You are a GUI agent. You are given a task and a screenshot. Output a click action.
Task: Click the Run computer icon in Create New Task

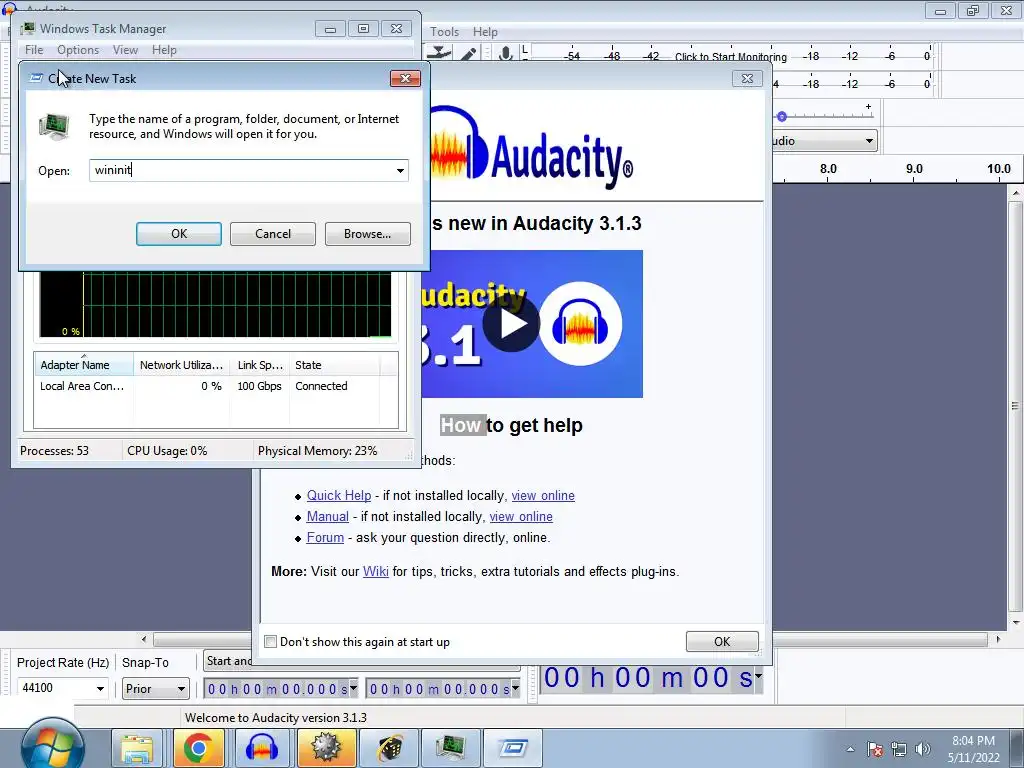coord(54,127)
